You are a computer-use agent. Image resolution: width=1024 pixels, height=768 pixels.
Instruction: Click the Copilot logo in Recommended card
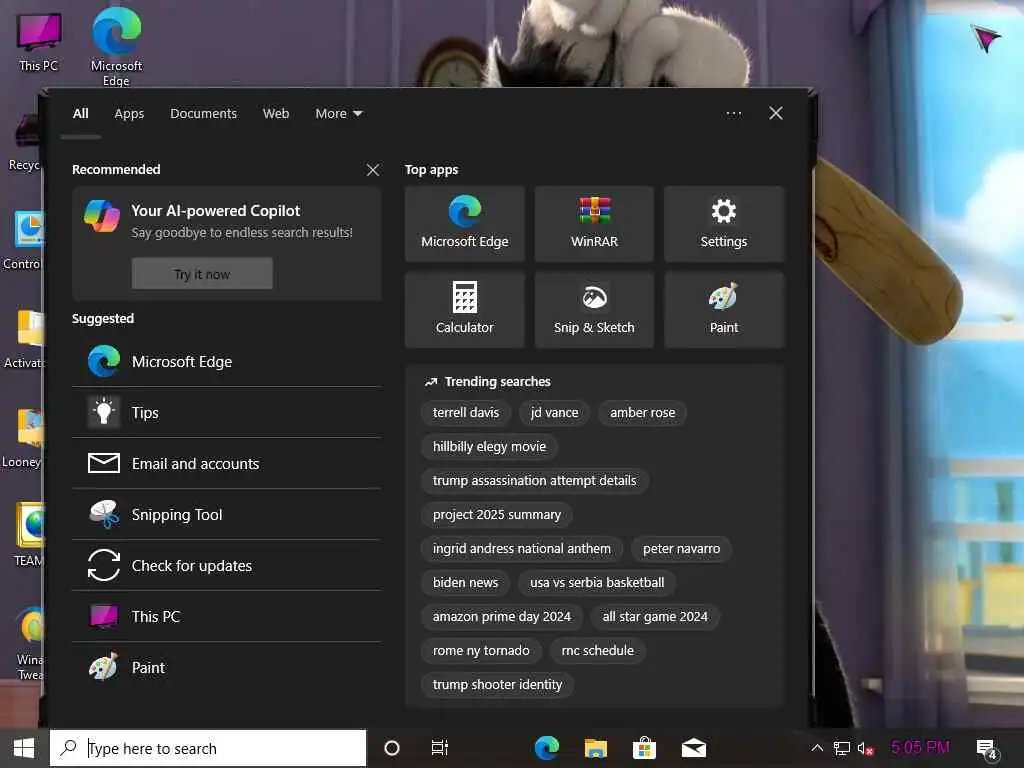[x=102, y=216]
